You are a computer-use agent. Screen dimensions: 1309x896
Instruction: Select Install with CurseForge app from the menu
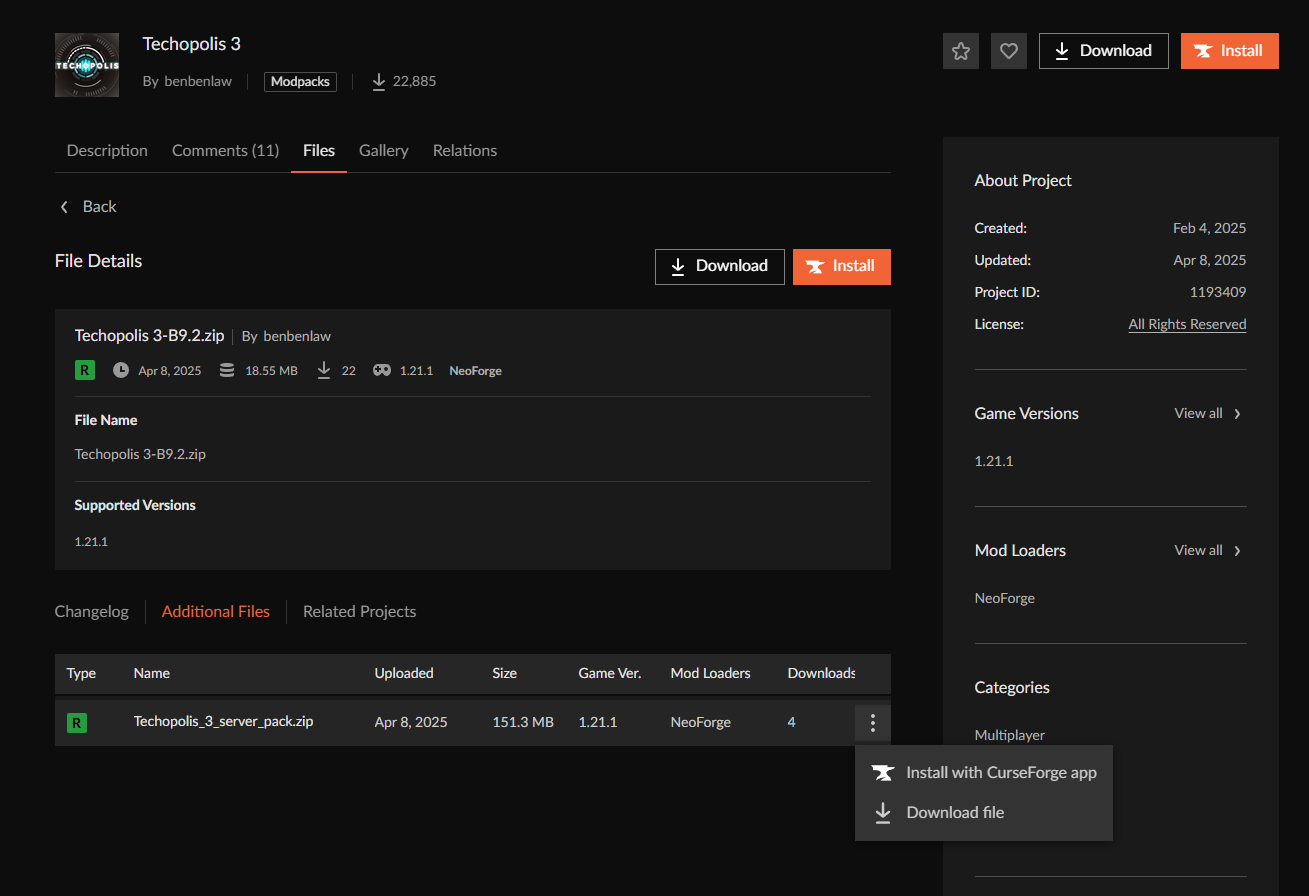[1000, 772]
